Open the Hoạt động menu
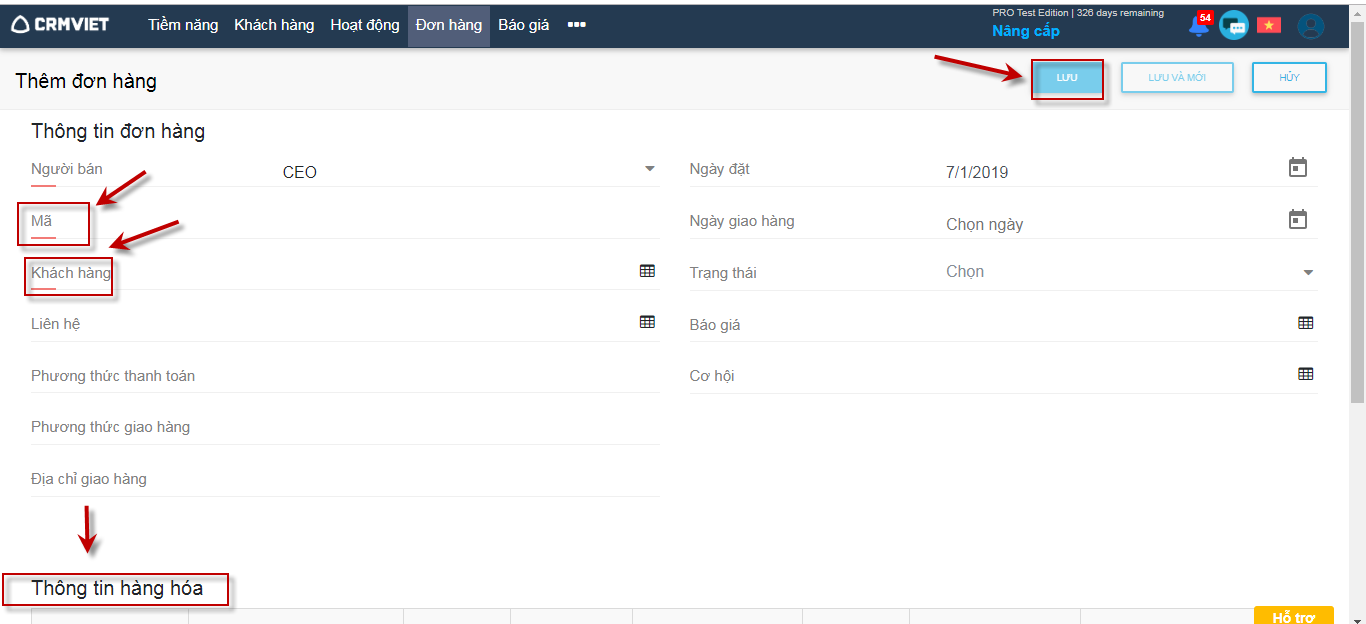 [x=365, y=25]
